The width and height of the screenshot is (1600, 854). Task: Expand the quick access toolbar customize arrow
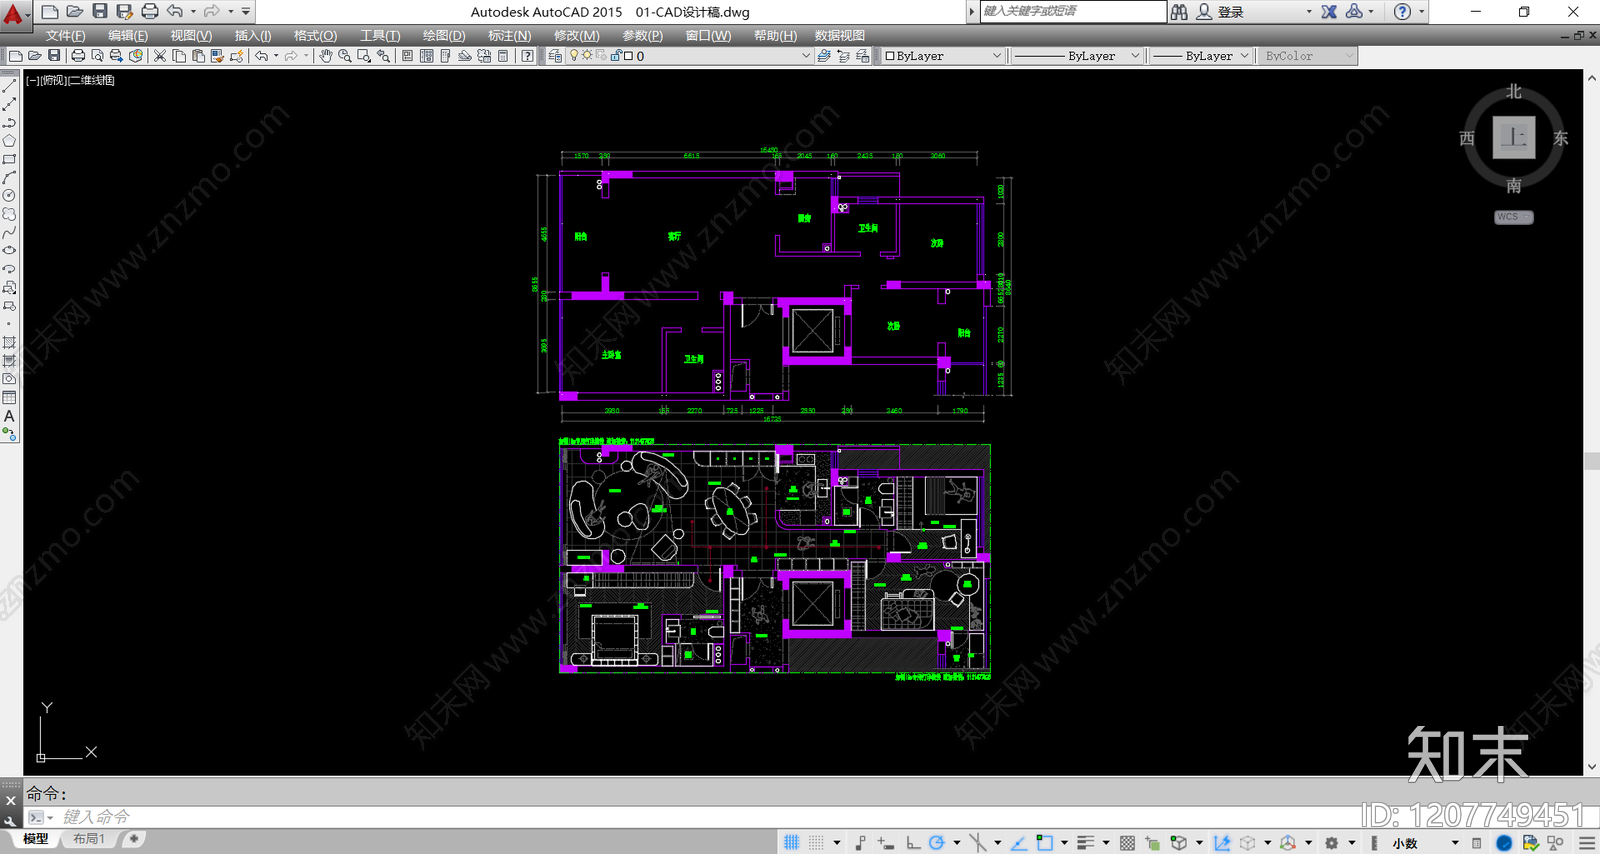[x=246, y=12]
